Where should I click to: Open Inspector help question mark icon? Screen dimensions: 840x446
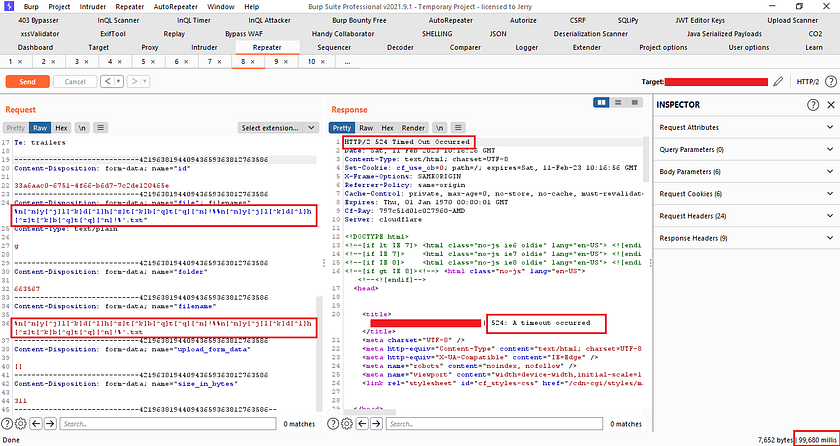point(813,105)
